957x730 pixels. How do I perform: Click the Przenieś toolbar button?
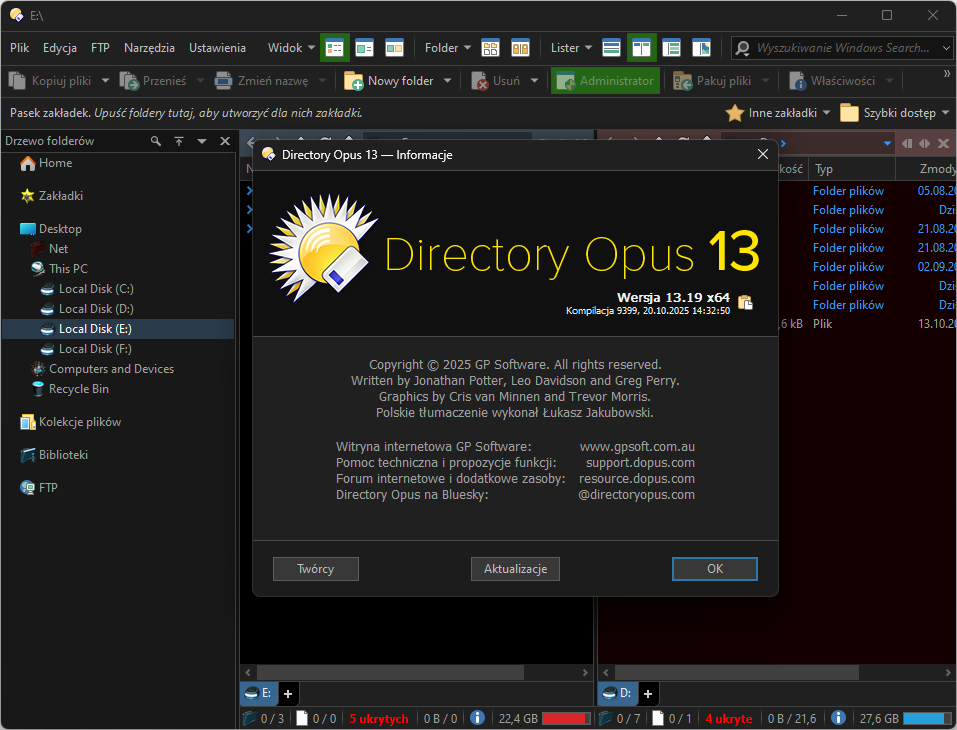pyautogui.click(x=153, y=81)
